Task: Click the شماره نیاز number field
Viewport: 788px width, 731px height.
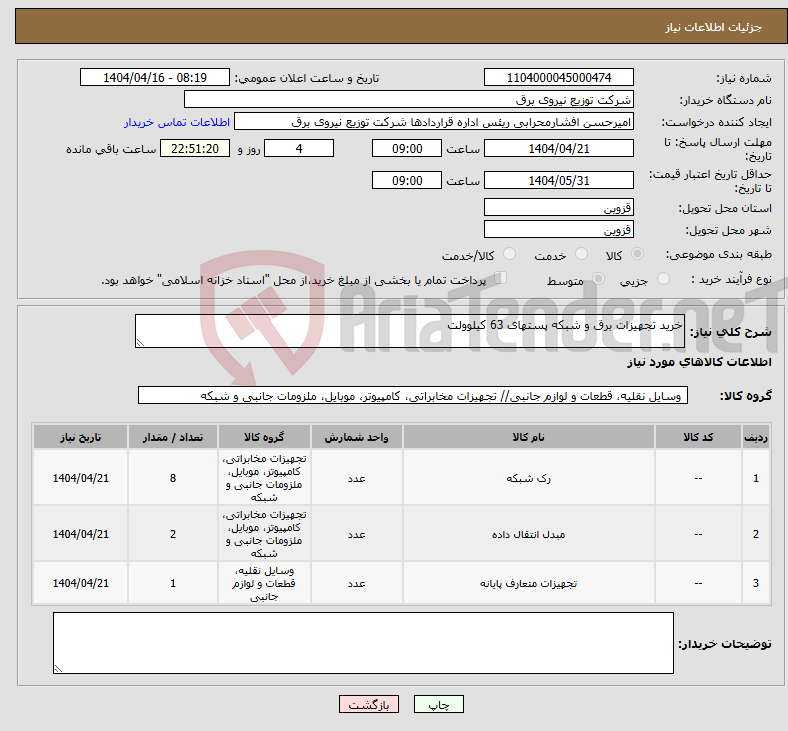Action: tap(558, 78)
